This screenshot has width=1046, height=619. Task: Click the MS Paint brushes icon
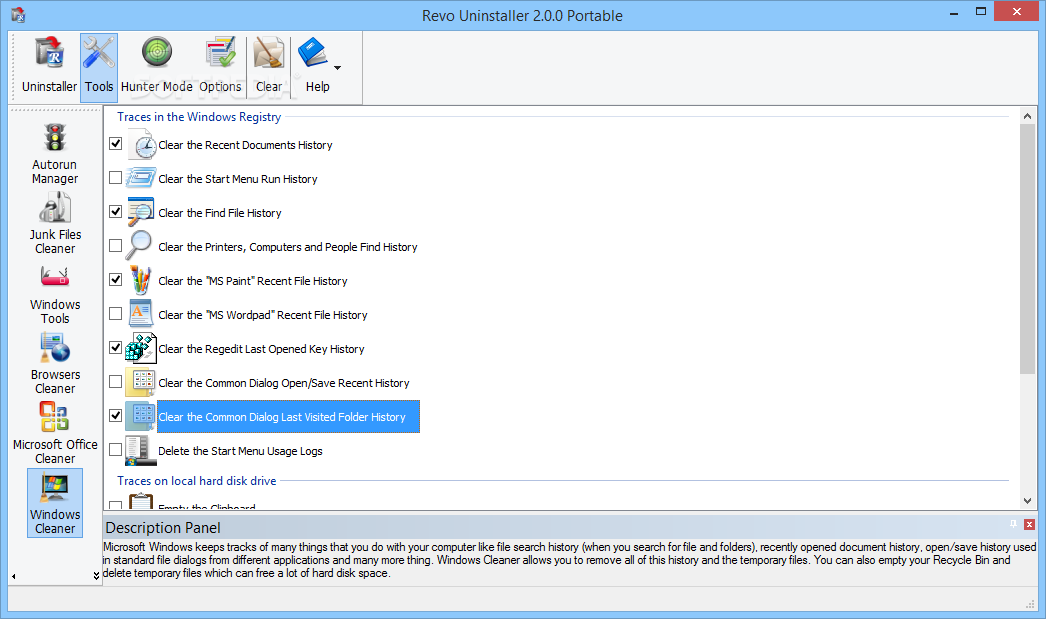140,280
